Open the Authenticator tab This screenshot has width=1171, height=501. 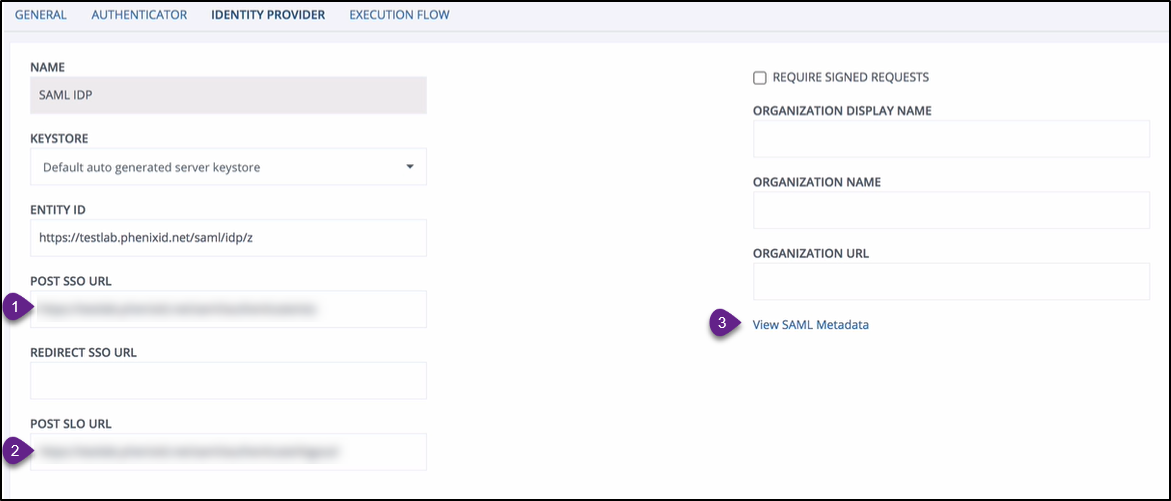139,15
